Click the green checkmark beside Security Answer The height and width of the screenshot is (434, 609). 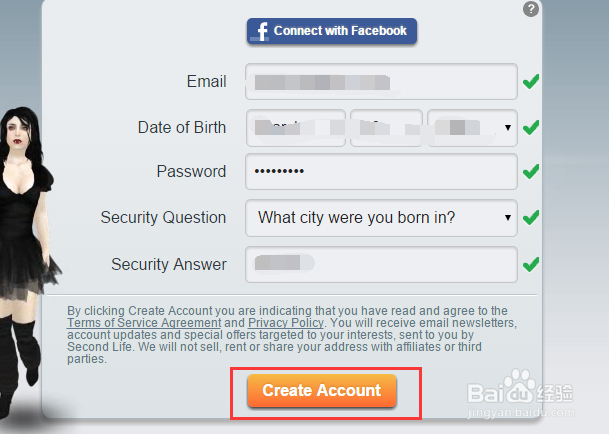tap(531, 265)
